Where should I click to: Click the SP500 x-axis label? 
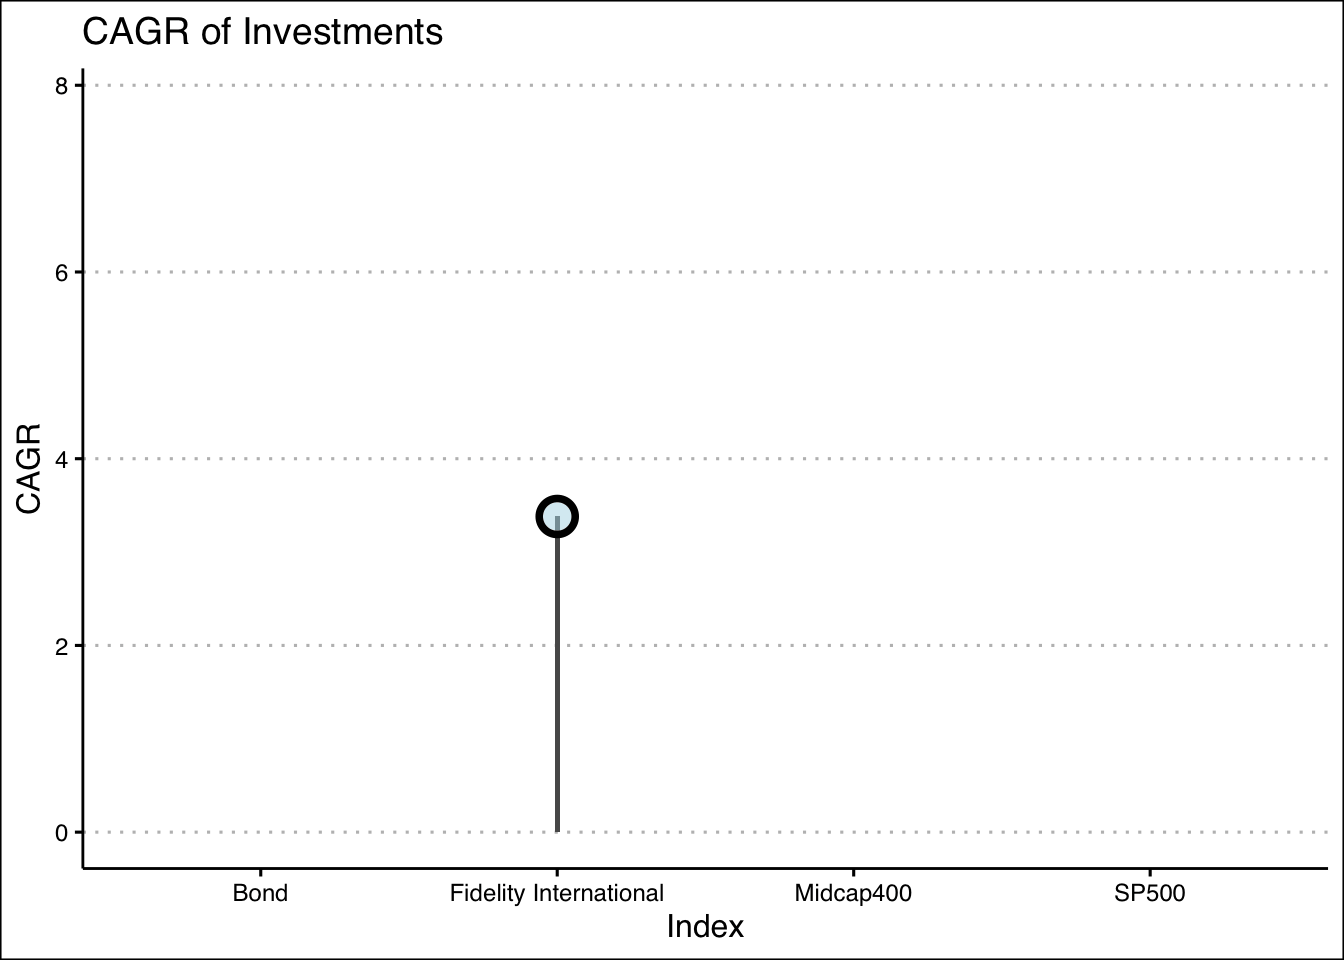coord(1150,893)
